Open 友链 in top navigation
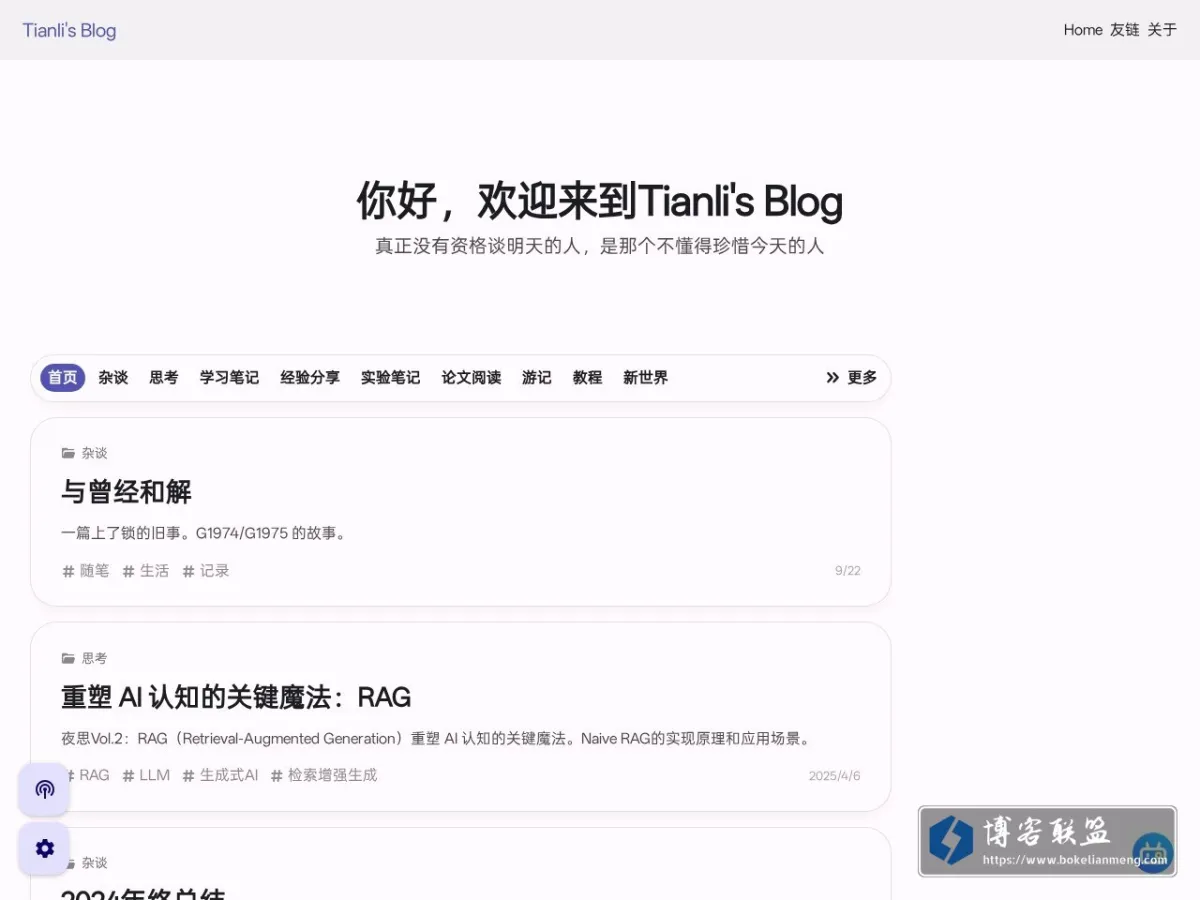The height and width of the screenshot is (900, 1200). tap(1125, 30)
